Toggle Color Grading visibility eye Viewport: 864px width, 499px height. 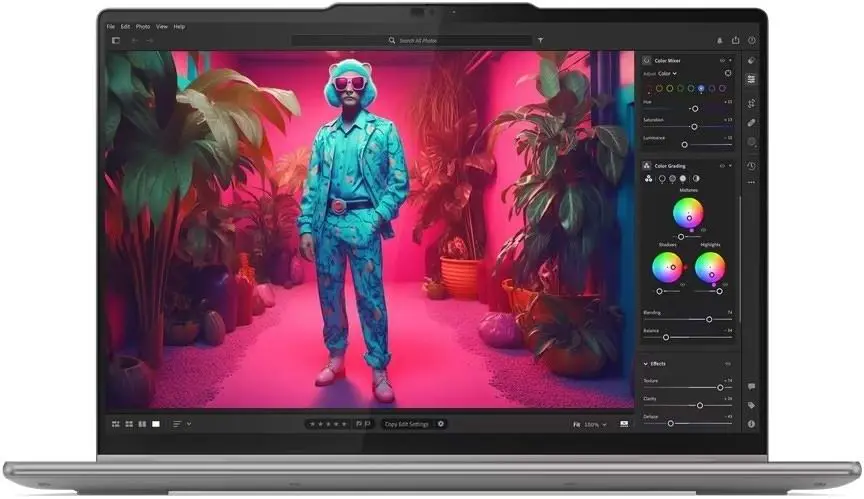click(x=722, y=166)
